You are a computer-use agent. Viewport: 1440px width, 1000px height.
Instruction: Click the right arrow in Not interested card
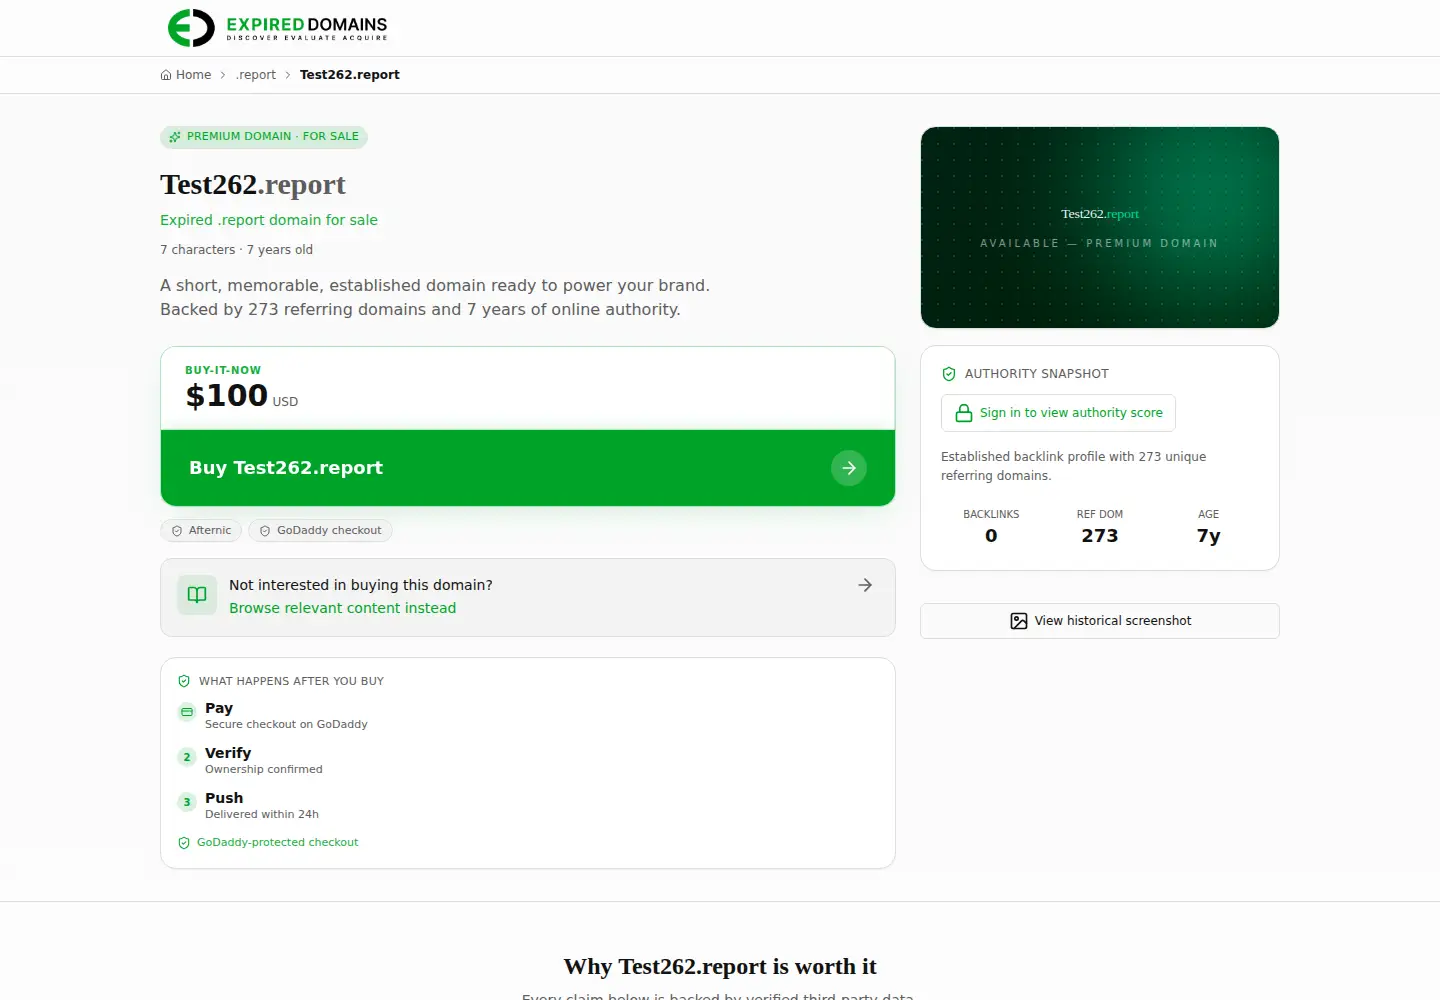point(865,585)
